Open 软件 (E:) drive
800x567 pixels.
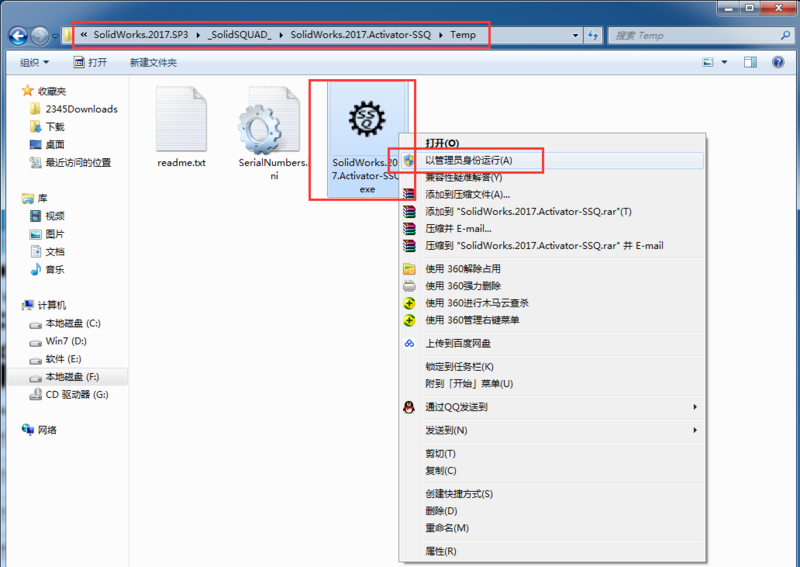56,359
